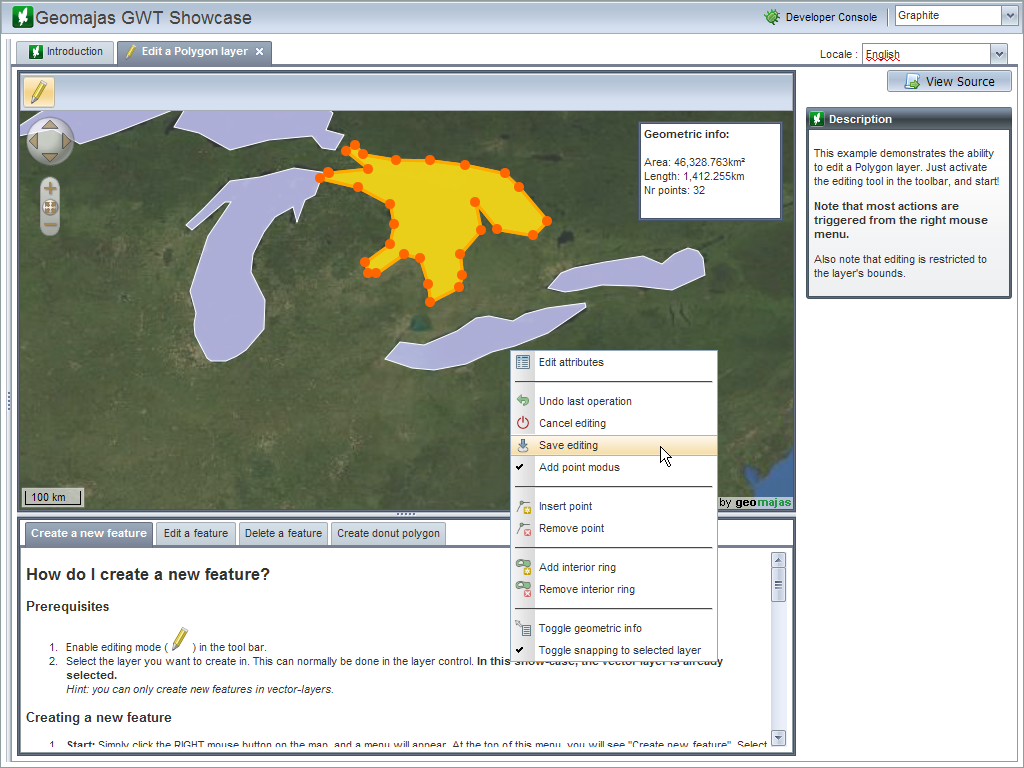Click the Developer Console bug icon
Image resolution: width=1024 pixels, height=768 pixels.
(x=771, y=17)
